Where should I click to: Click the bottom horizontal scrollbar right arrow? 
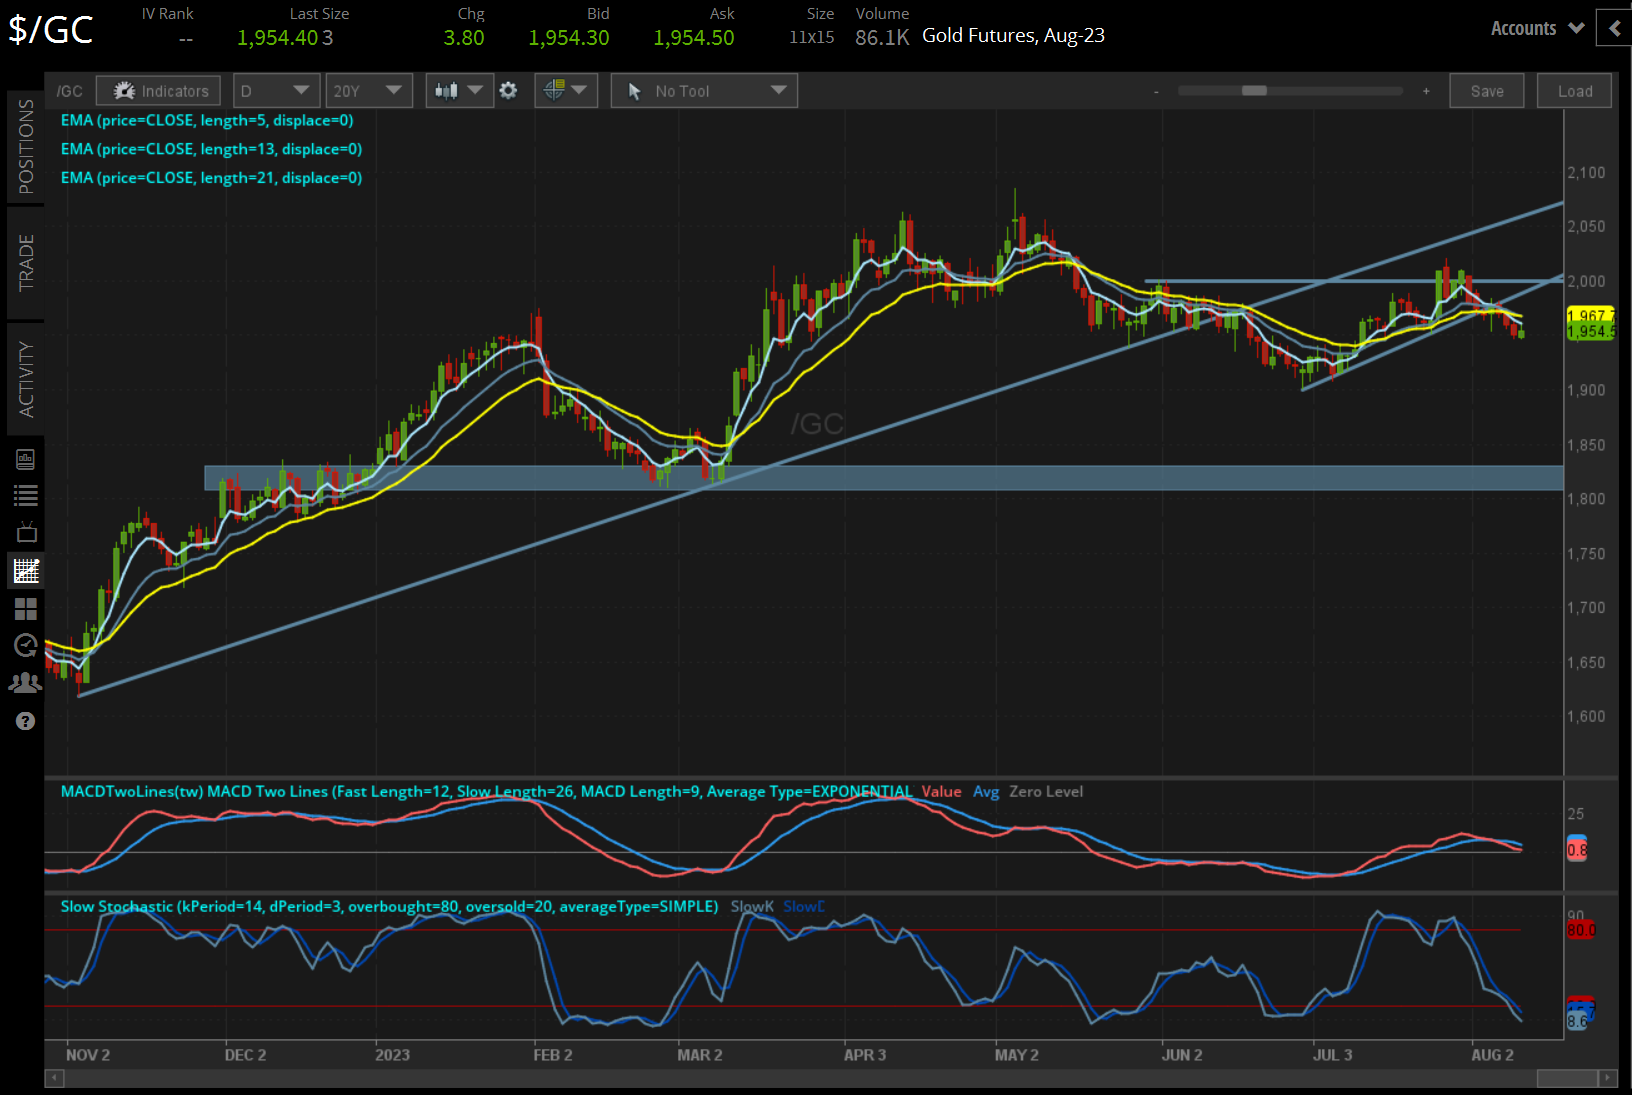[1608, 1078]
